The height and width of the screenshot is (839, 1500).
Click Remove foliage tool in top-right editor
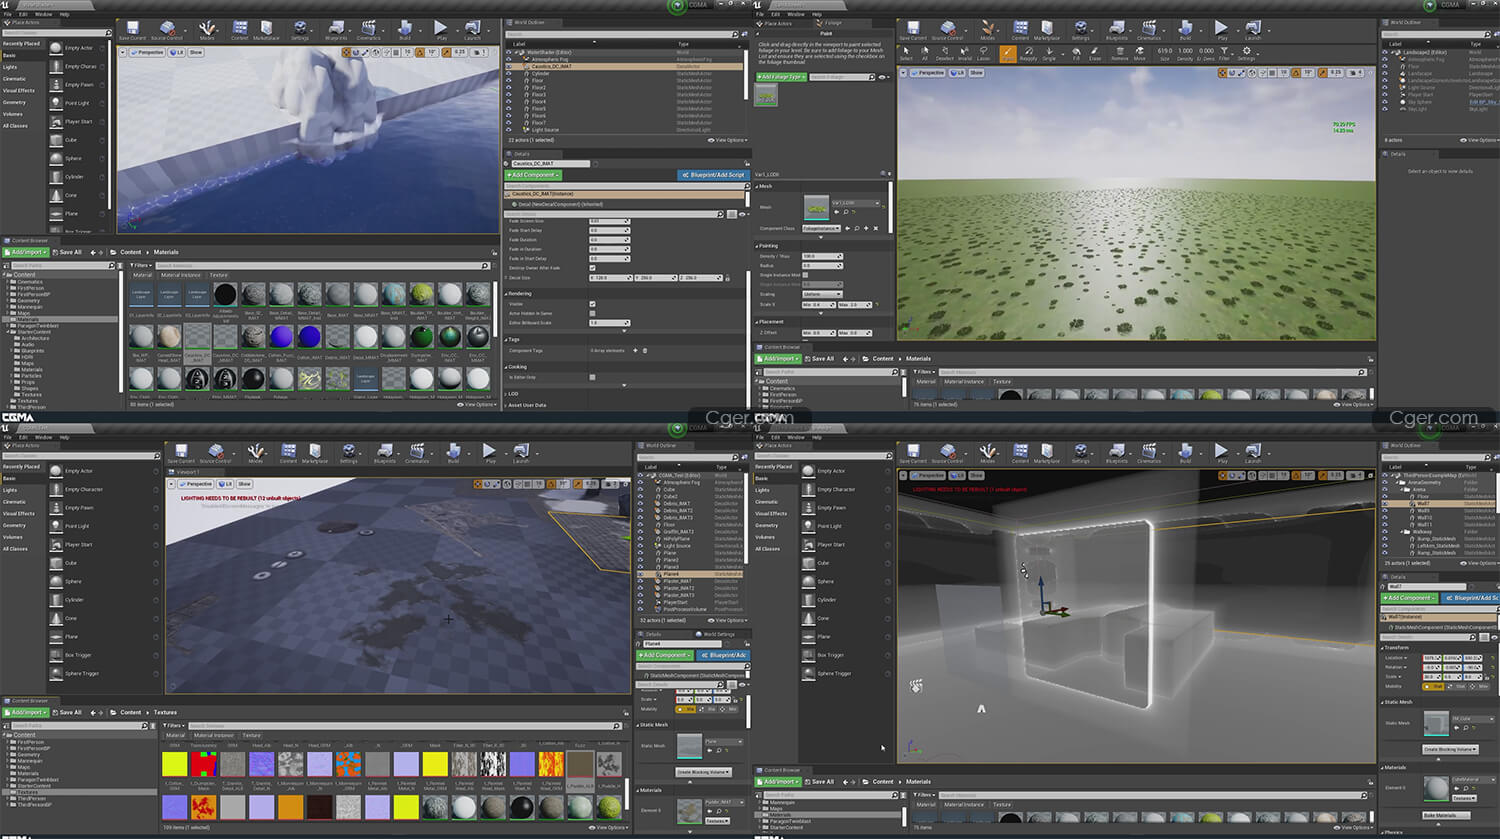(1120, 53)
